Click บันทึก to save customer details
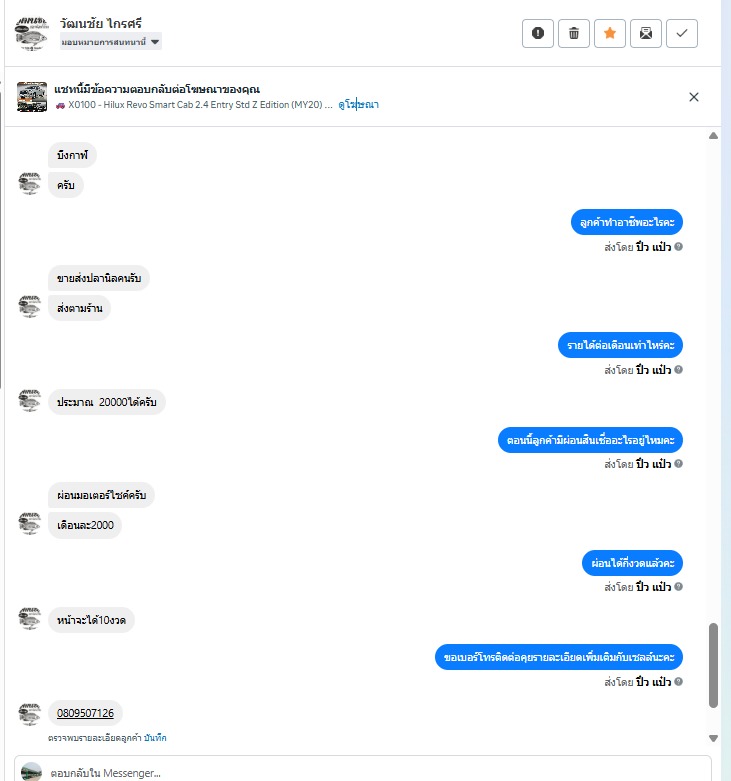 [155, 738]
